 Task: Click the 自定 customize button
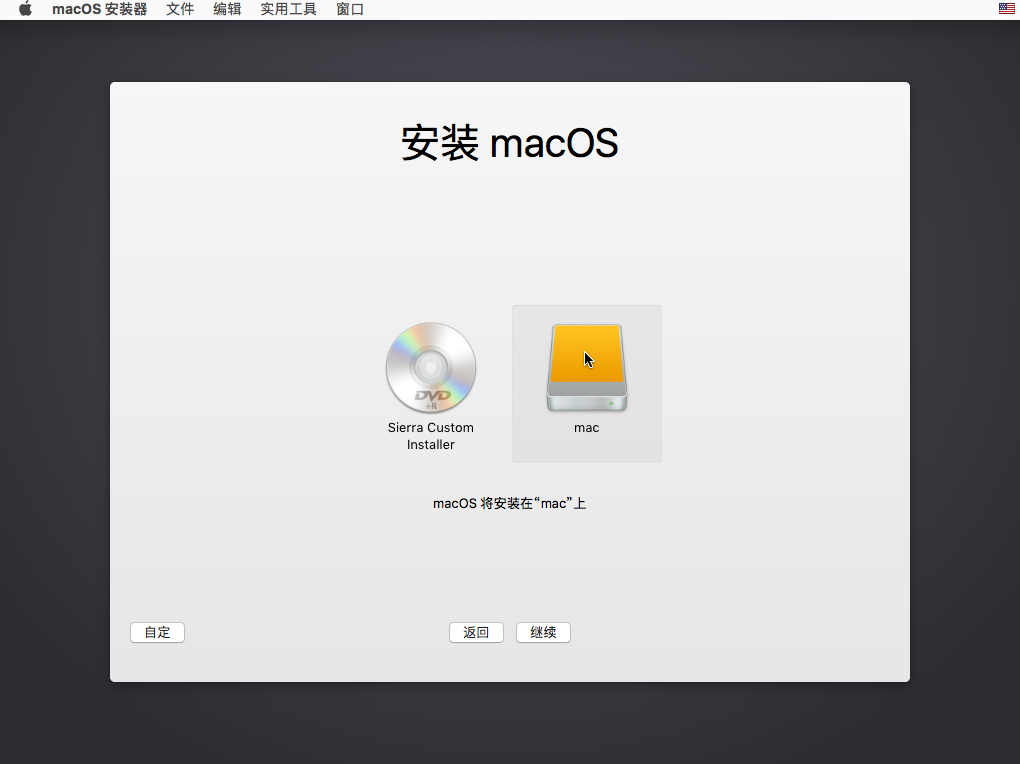(x=157, y=633)
